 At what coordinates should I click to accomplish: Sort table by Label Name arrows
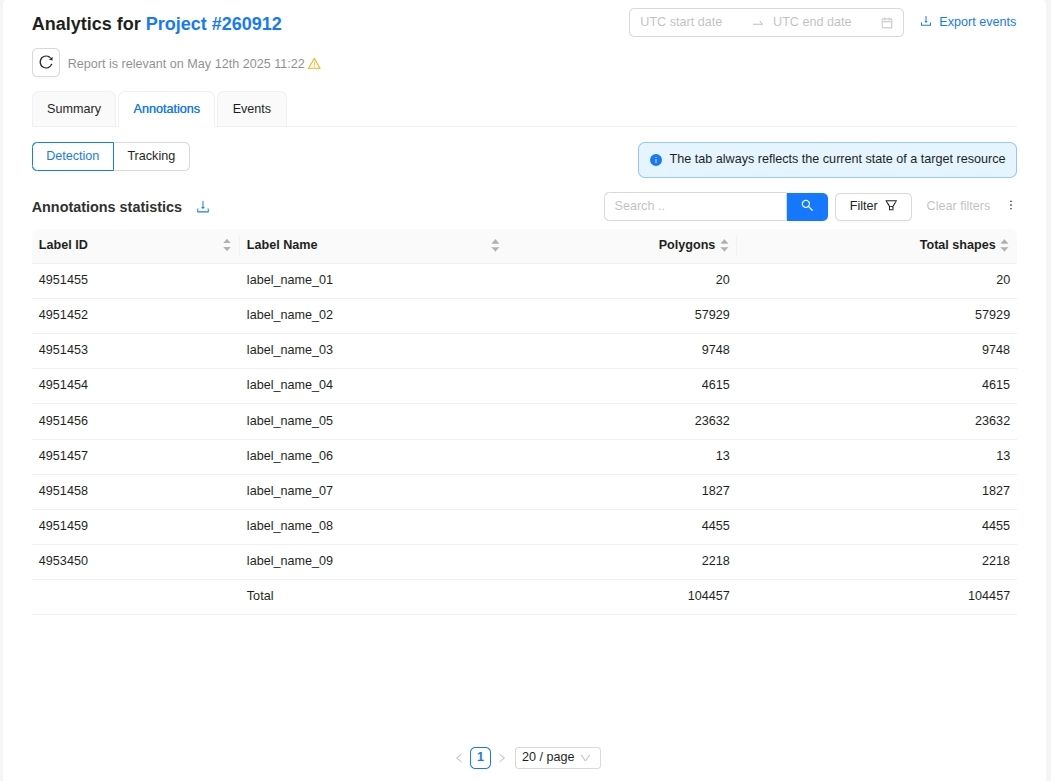(495, 245)
